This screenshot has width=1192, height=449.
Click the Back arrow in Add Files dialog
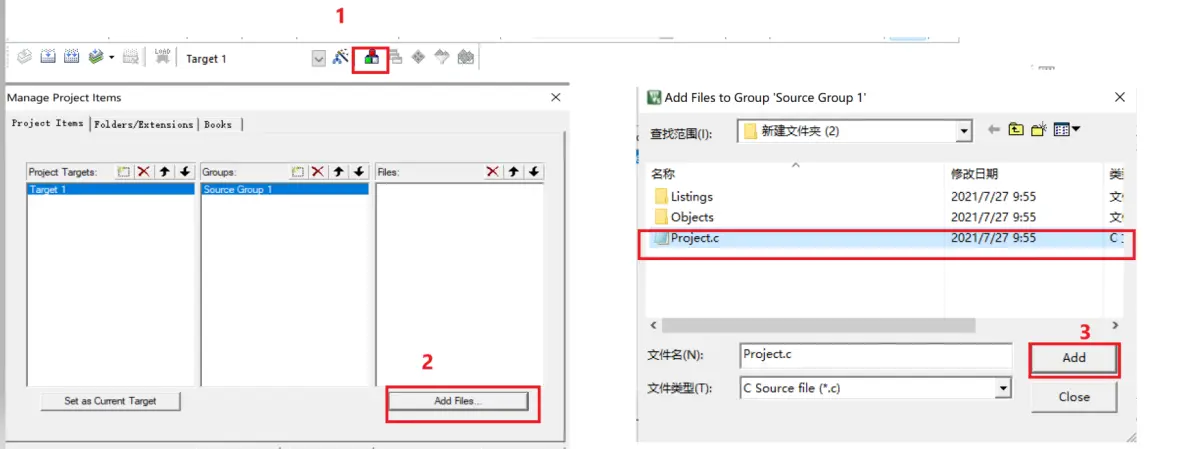click(993, 130)
